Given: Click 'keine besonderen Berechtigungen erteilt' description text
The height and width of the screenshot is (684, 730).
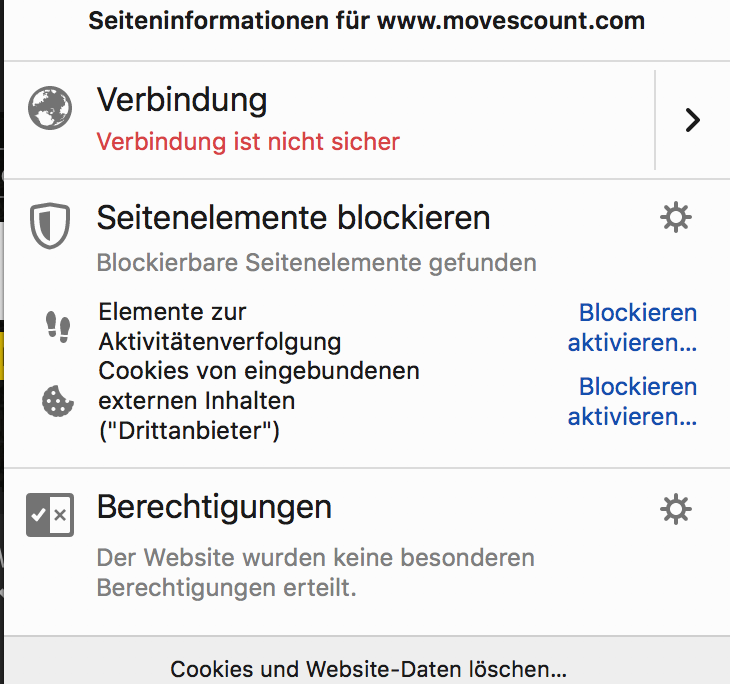Looking at the screenshot, I should click(316, 572).
